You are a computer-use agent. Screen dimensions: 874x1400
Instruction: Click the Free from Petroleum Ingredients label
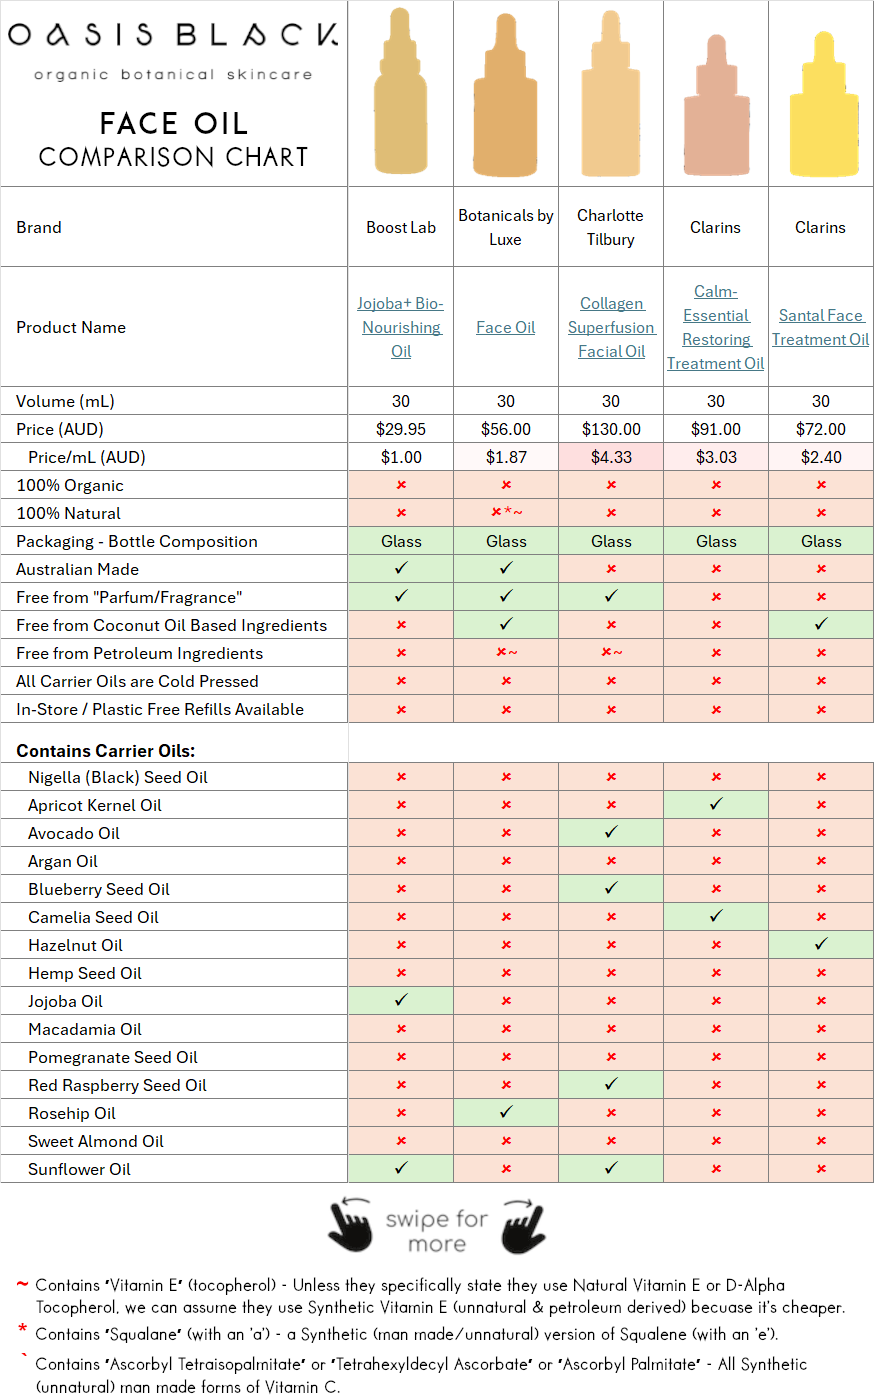coord(140,653)
